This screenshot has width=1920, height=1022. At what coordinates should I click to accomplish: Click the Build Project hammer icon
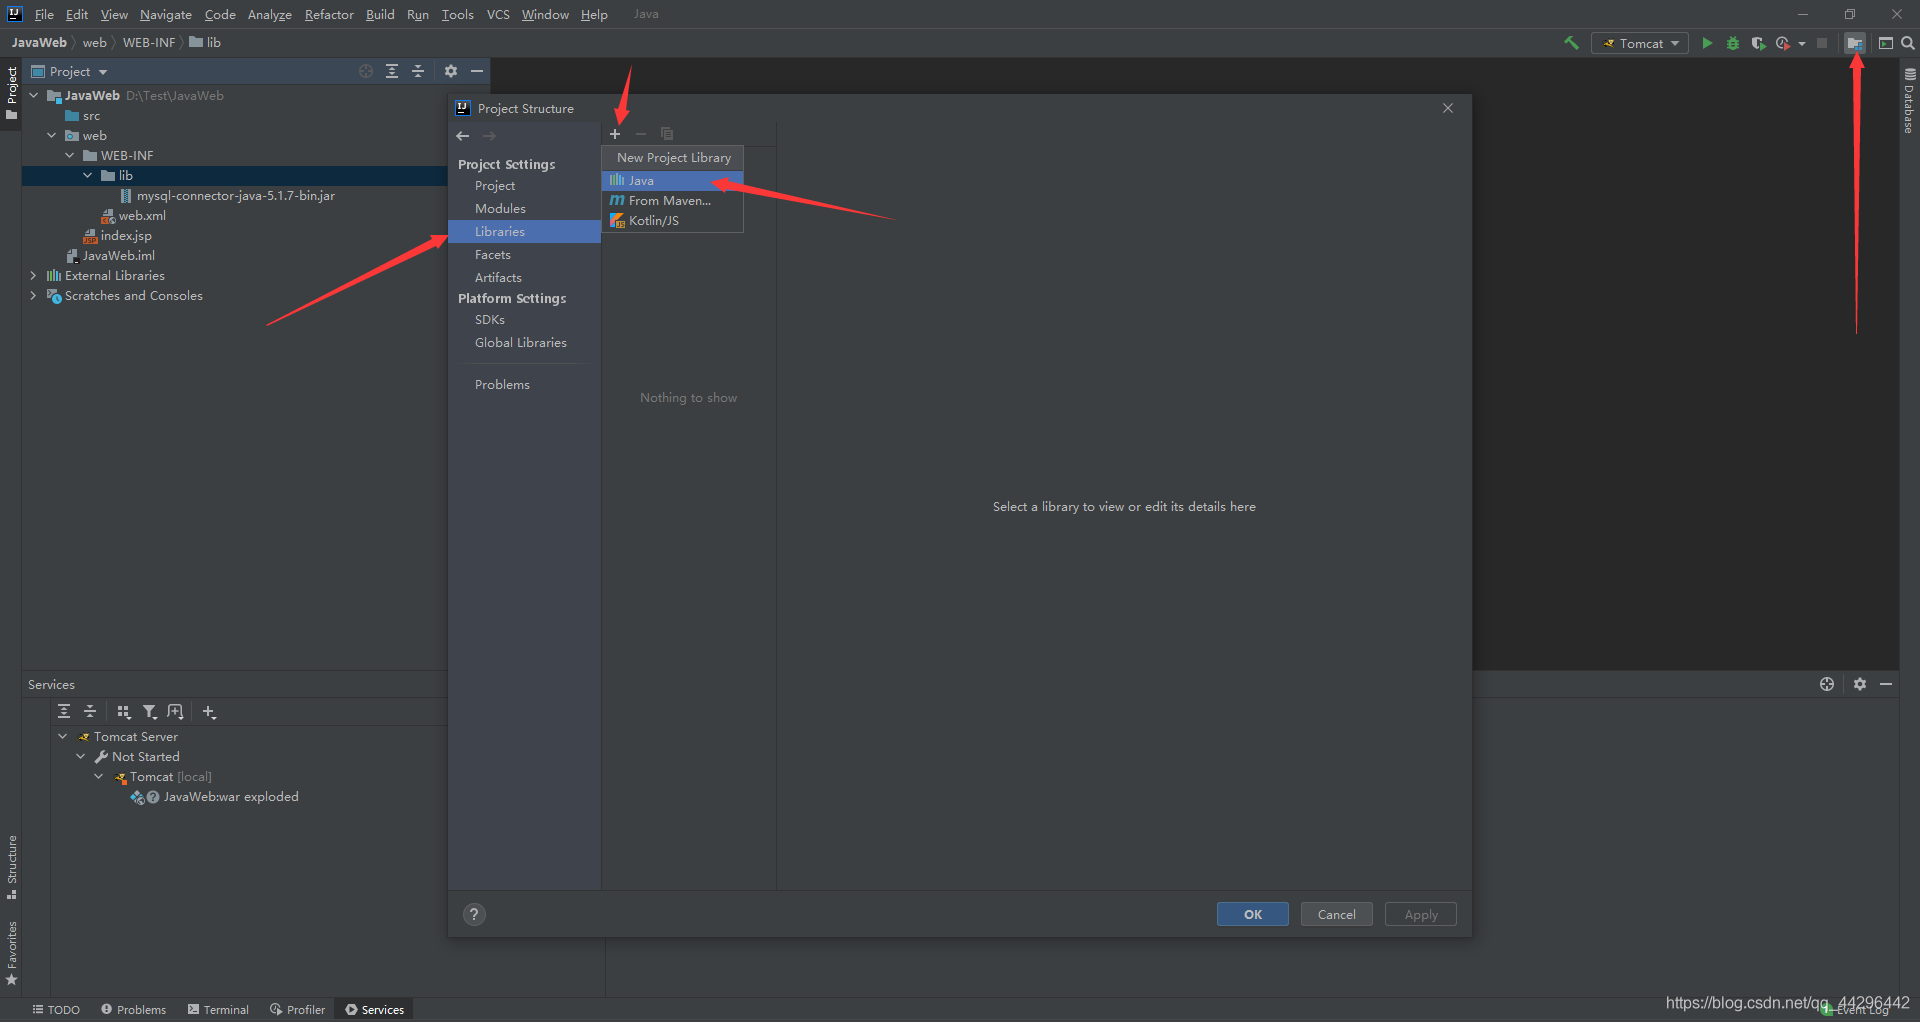point(1571,43)
